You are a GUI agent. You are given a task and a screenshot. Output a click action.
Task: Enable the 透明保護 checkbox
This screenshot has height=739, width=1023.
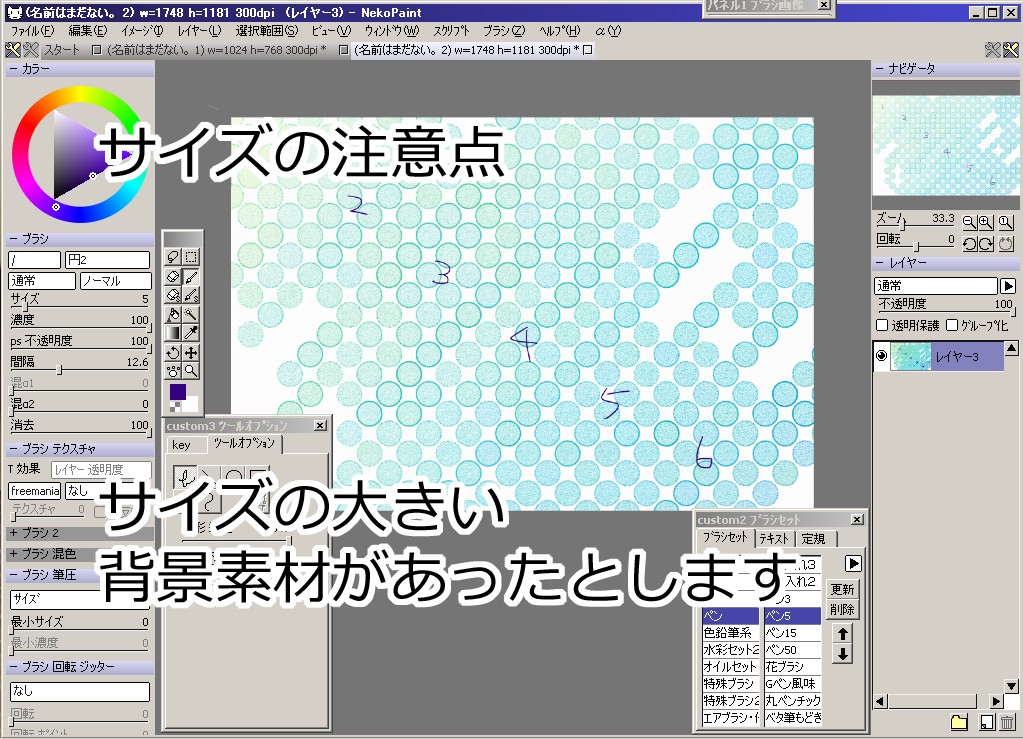(882, 325)
